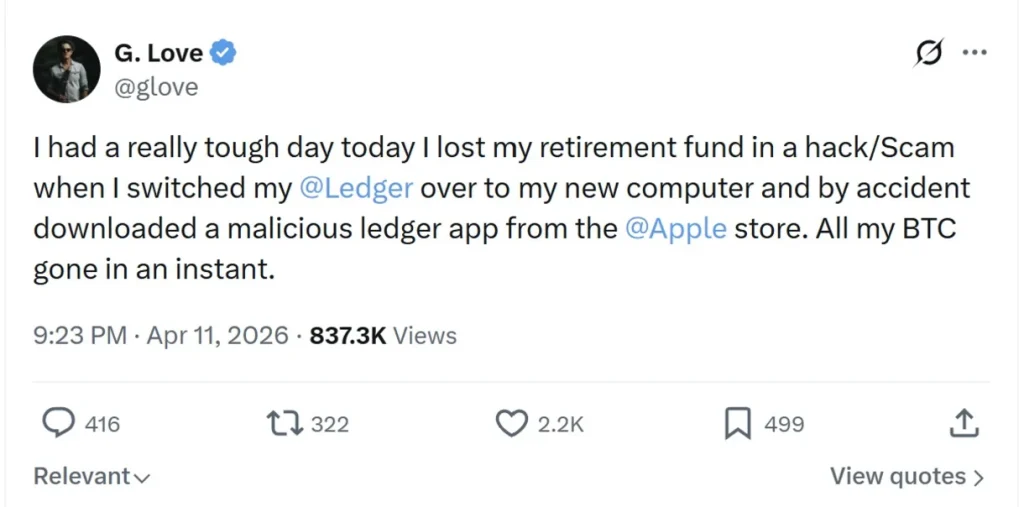Click the @Ledger mention link
Viewport: 1024px width, 507px height.
(x=356, y=188)
